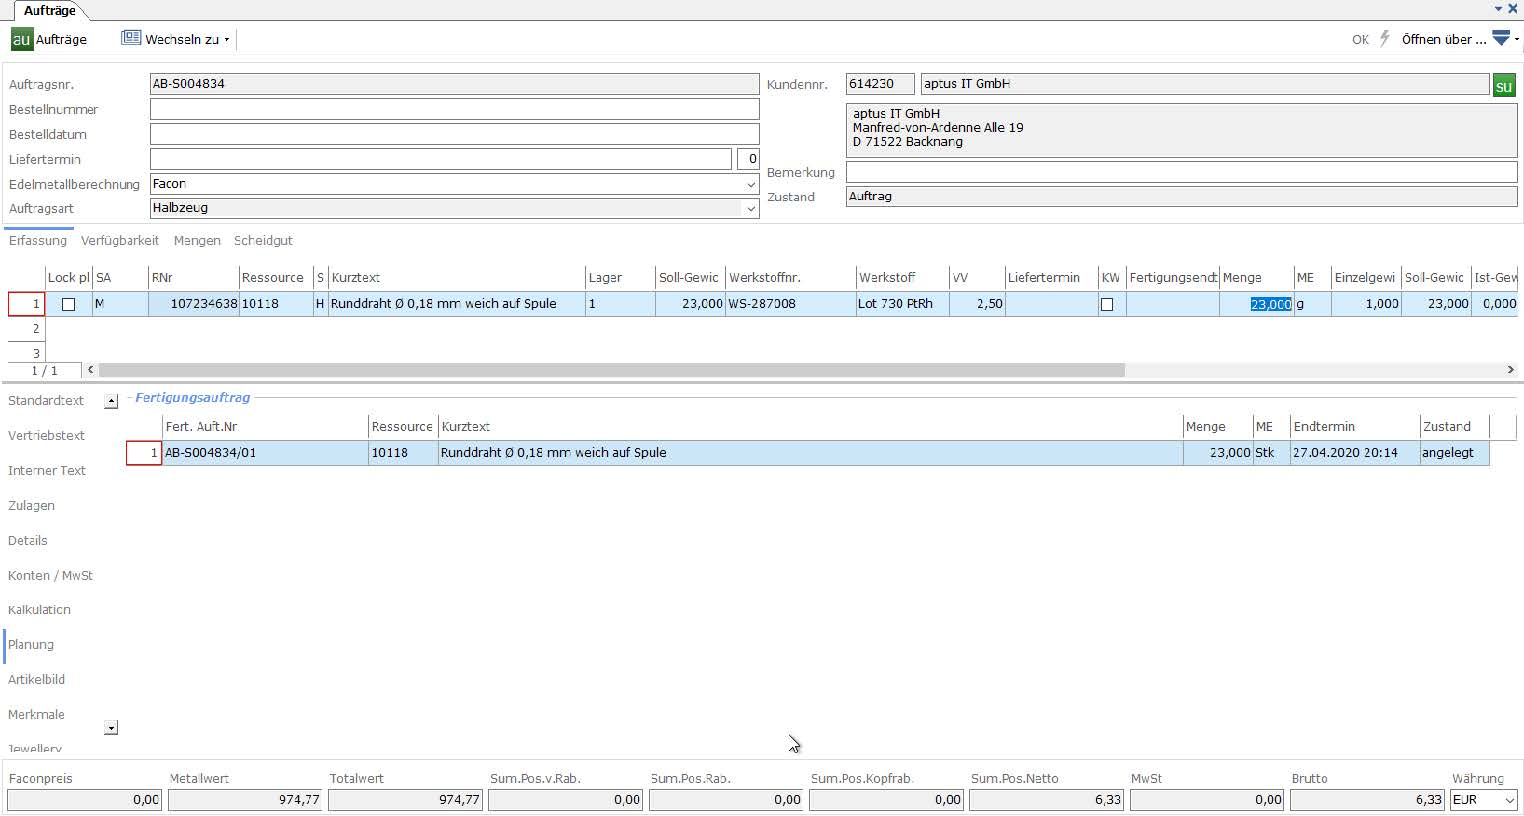Viewport: 1524px width, 816px height.
Task: Select the highlighted Menge cell 23,000
Action: pos(1256,304)
